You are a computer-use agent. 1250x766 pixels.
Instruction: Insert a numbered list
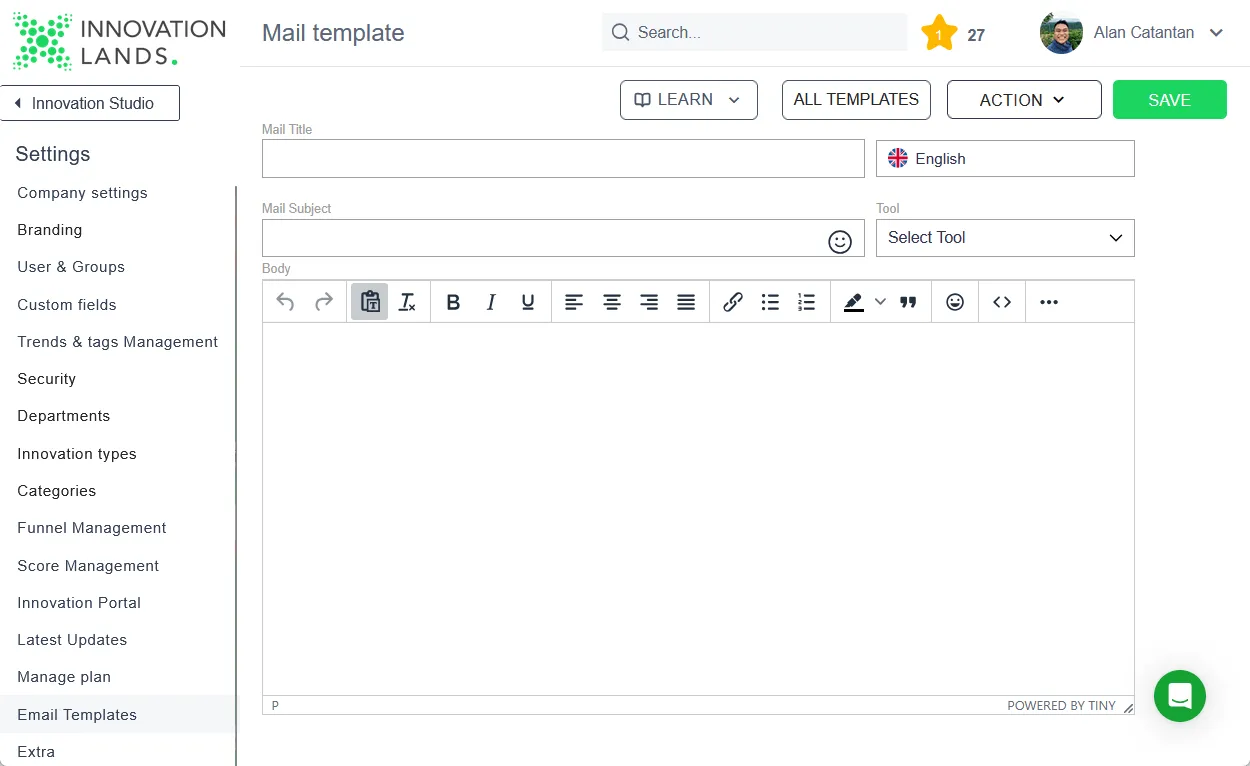[807, 302]
